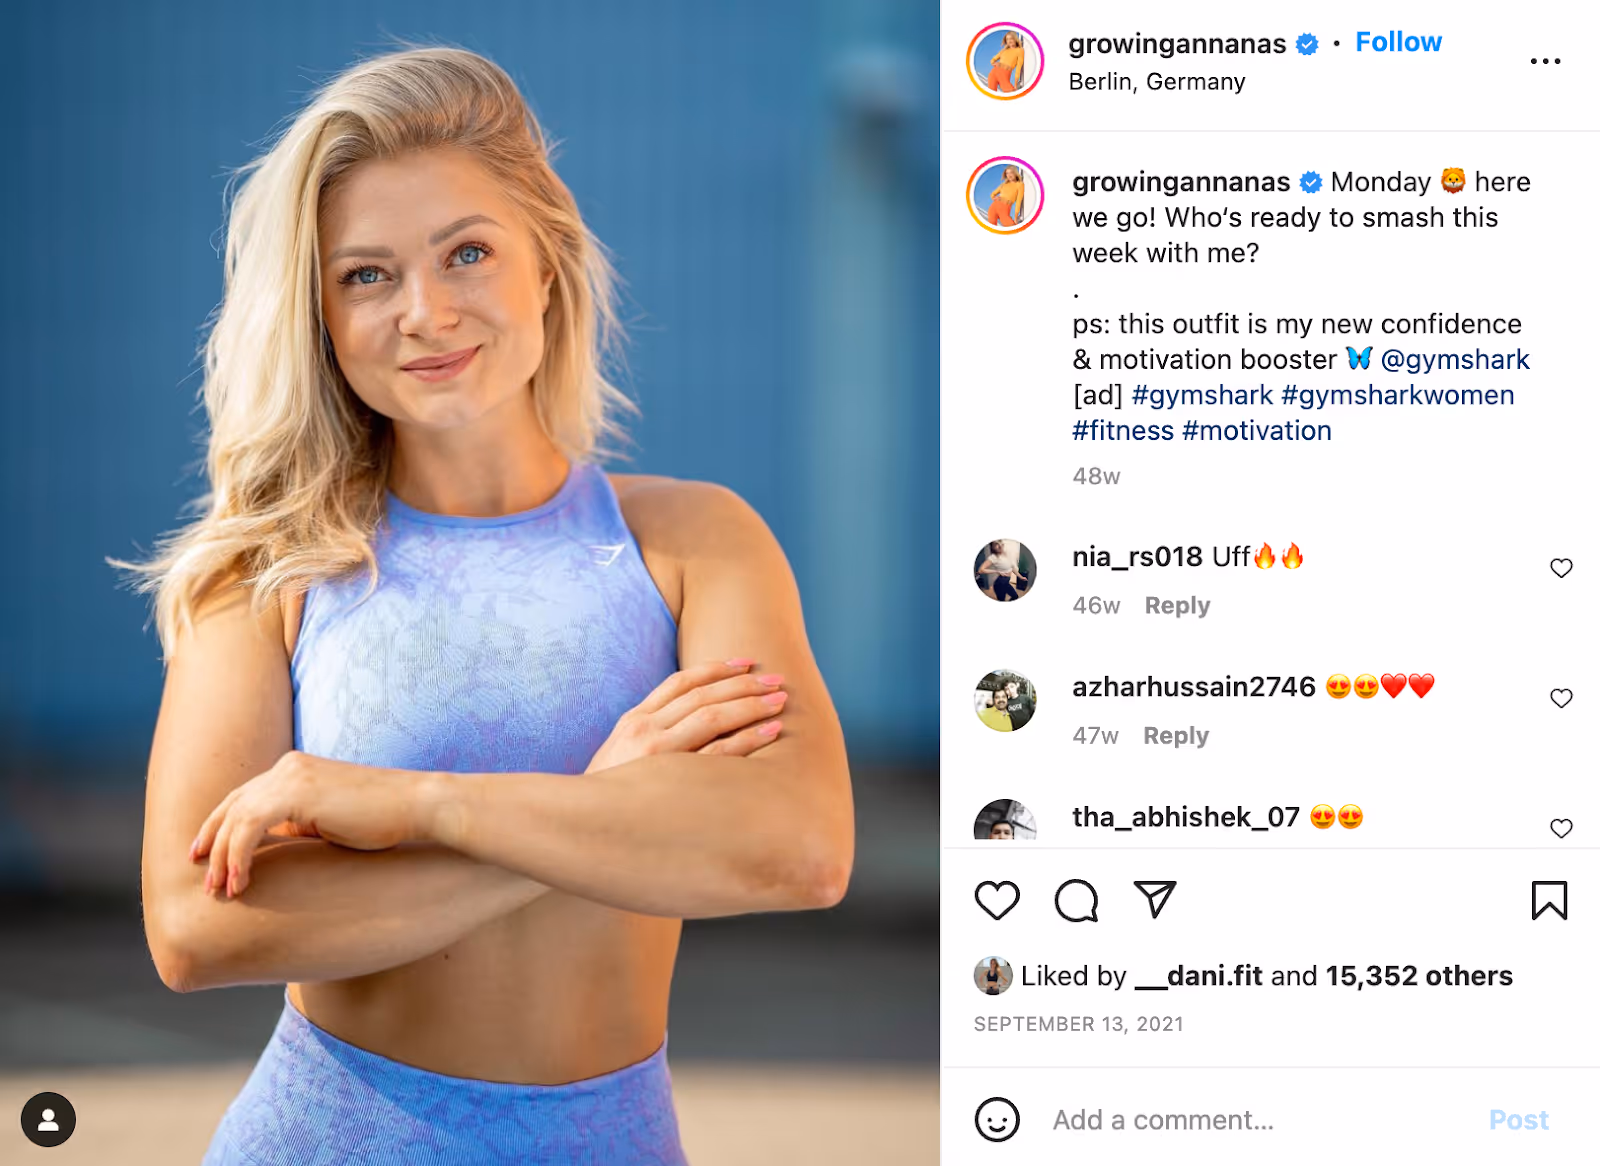Open Berlin, Germany location link
The image size is (1600, 1166).
click(x=1157, y=82)
